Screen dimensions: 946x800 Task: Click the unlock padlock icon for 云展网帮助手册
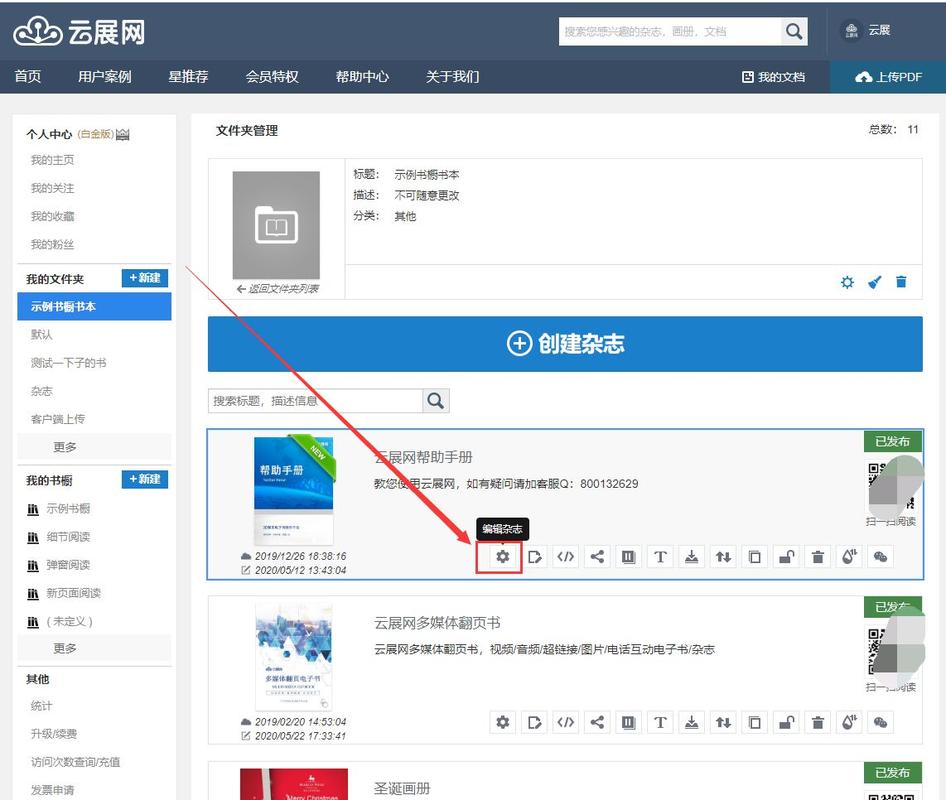coord(786,556)
